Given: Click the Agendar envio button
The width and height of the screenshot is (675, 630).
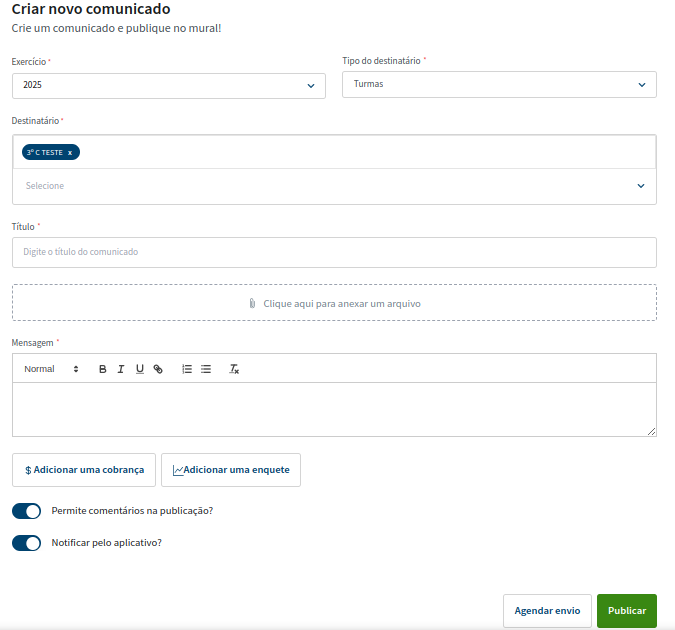Looking at the screenshot, I should [547, 611].
